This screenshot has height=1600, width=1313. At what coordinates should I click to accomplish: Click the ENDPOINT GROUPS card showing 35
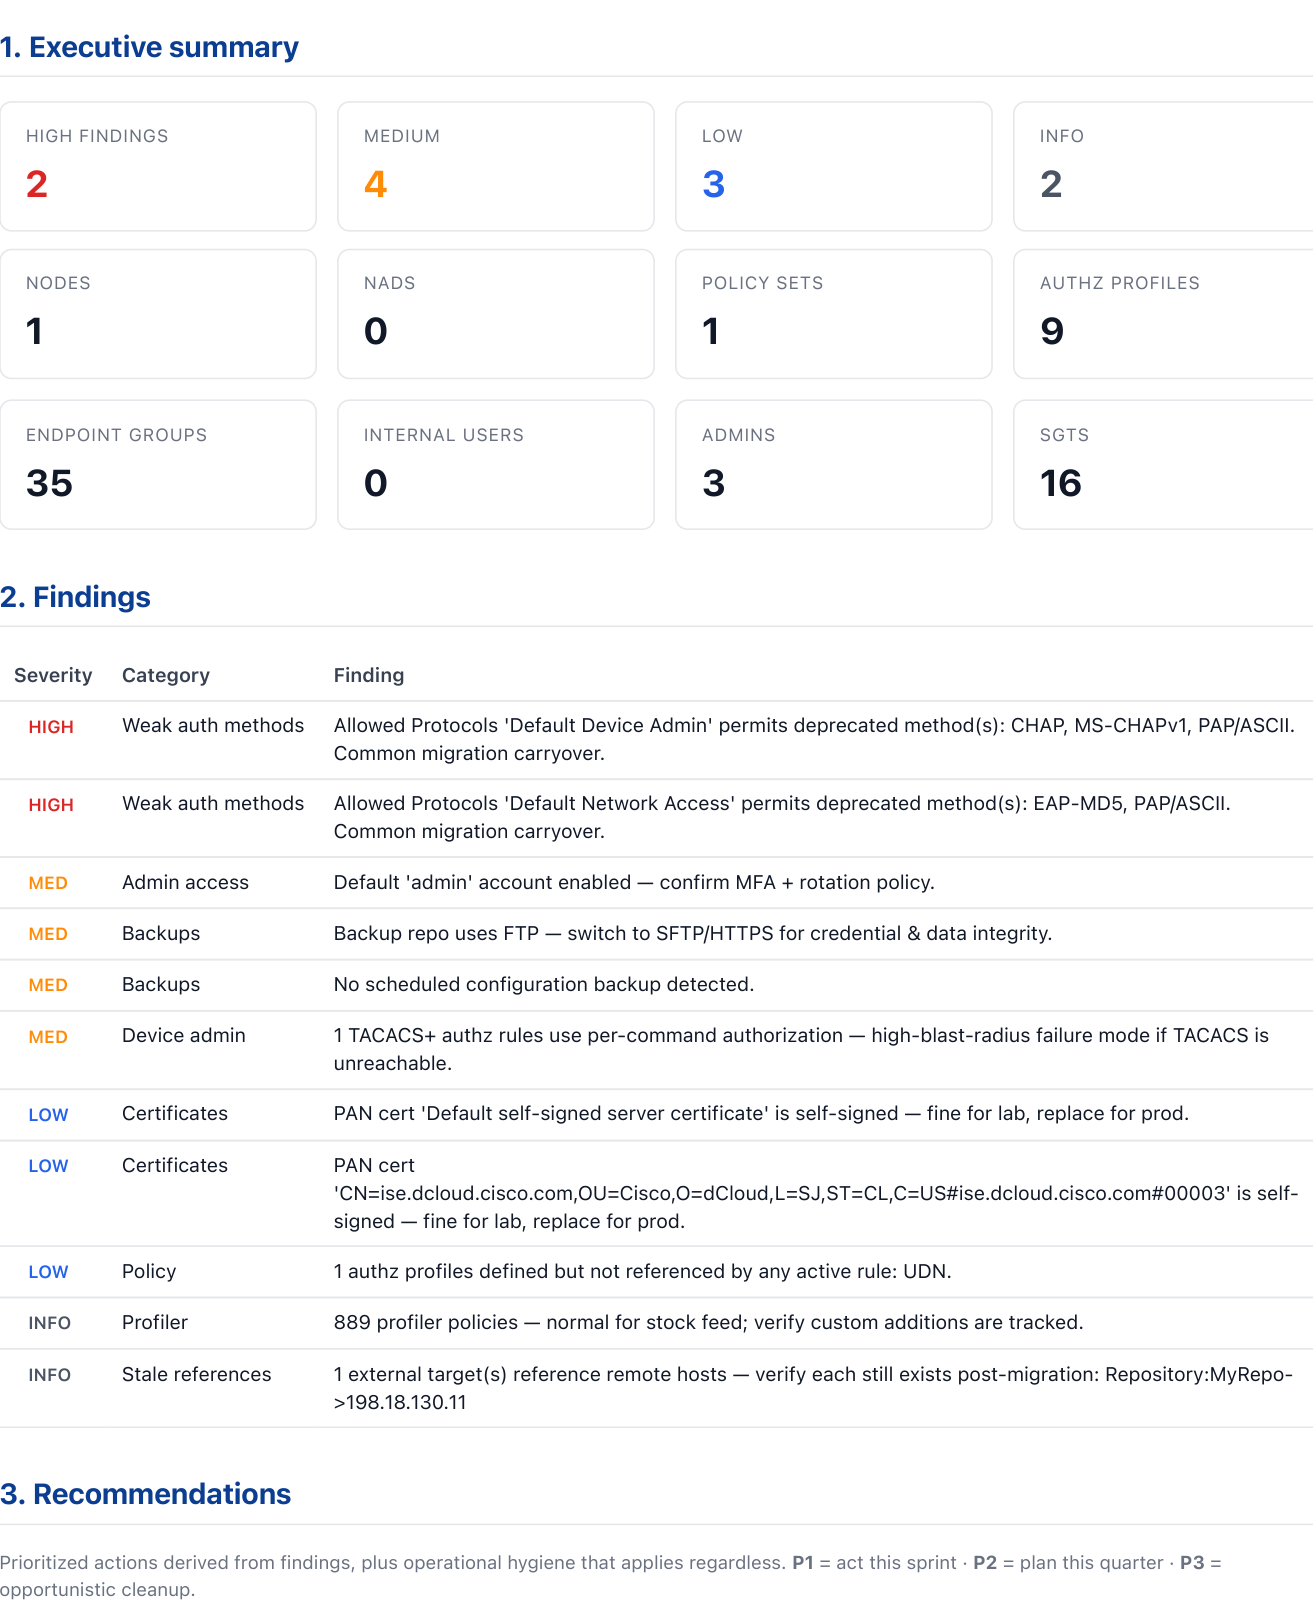[158, 465]
